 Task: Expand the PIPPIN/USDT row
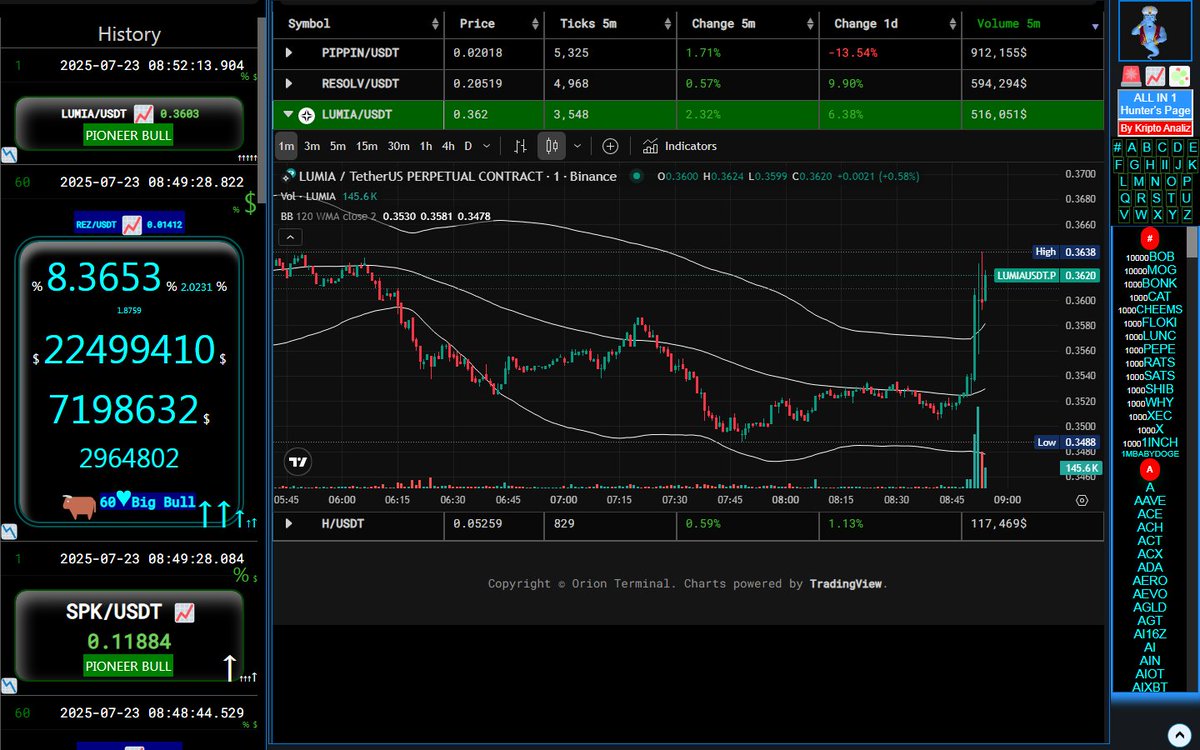pyautogui.click(x=290, y=52)
